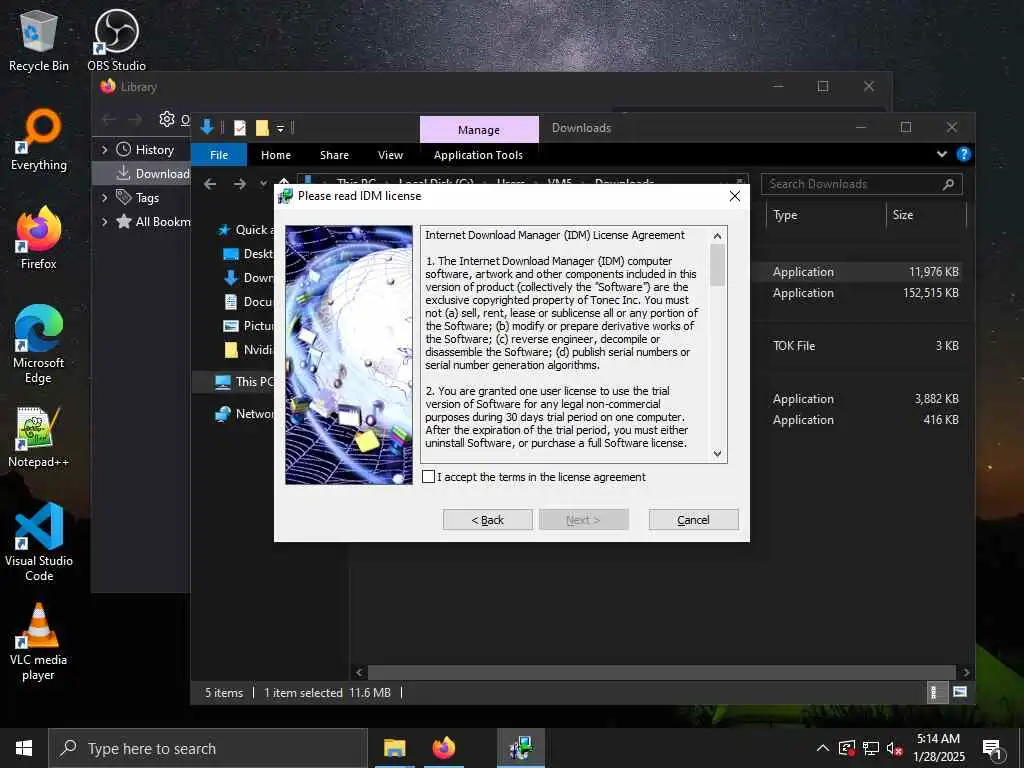Open notification center icon
Screen dimensions: 1024x768
coord(993,750)
